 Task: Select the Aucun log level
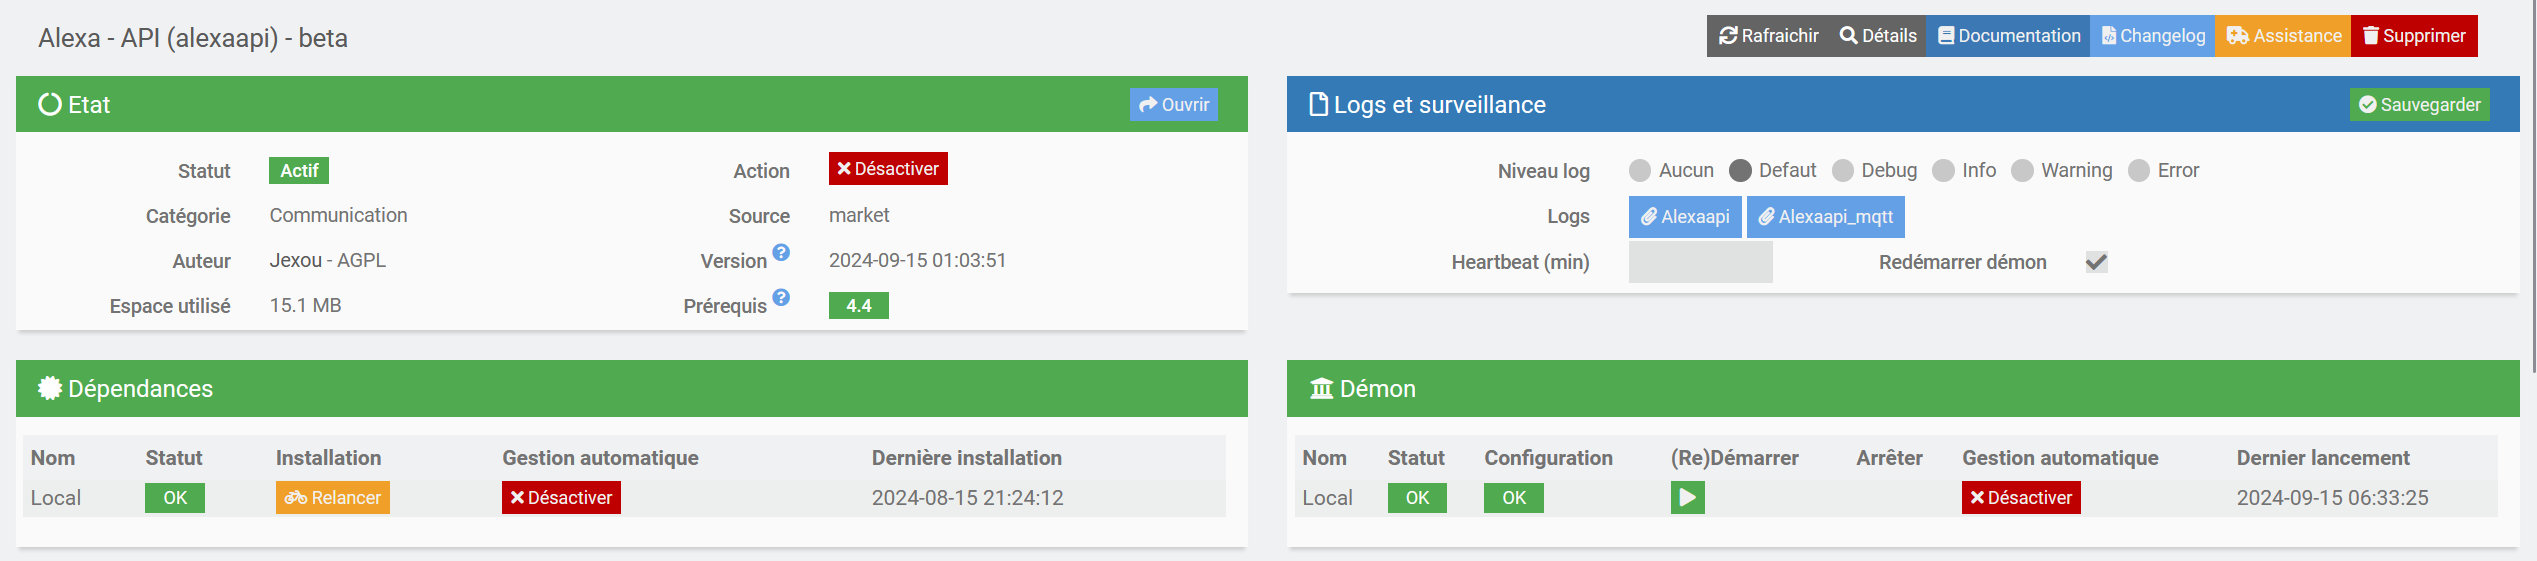pyautogui.click(x=1640, y=171)
